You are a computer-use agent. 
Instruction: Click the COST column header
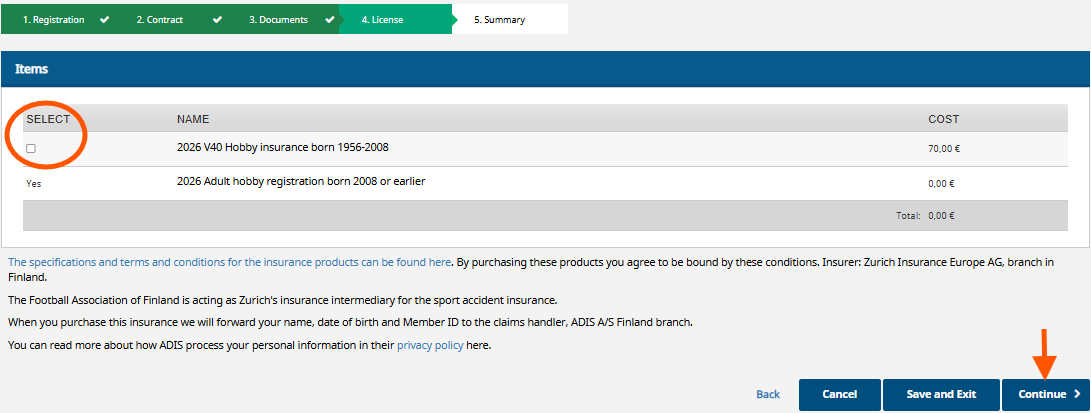(x=943, y=119)
